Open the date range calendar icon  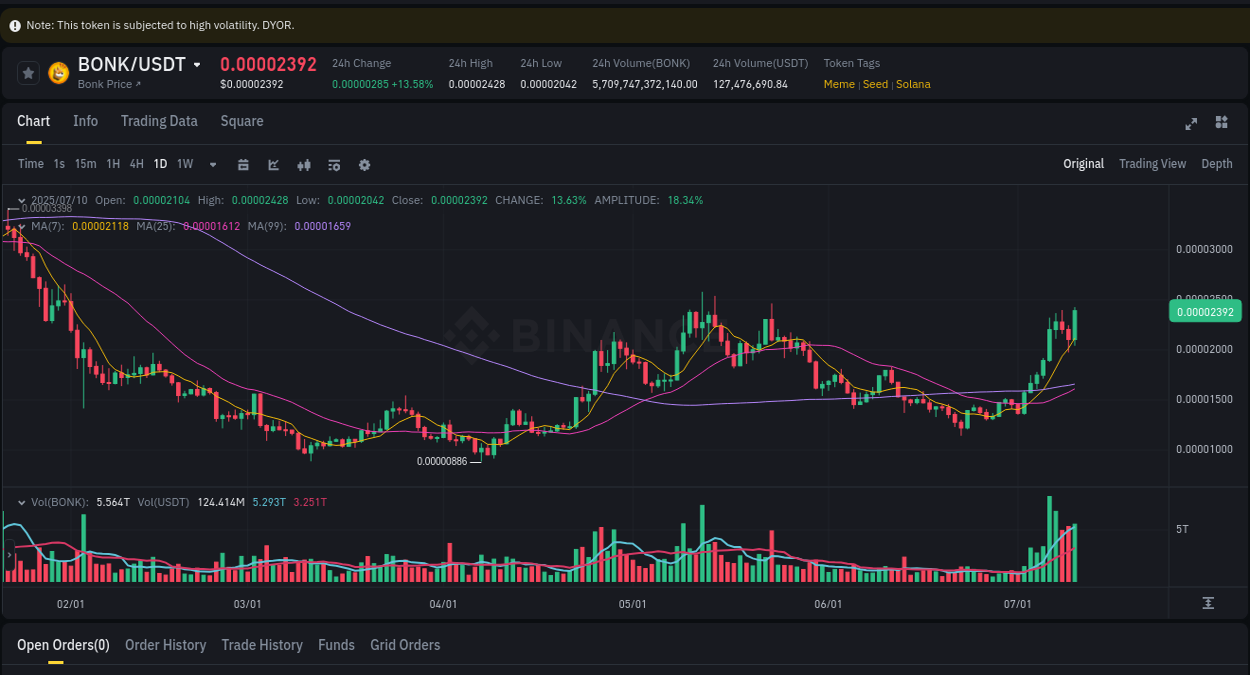244,164
